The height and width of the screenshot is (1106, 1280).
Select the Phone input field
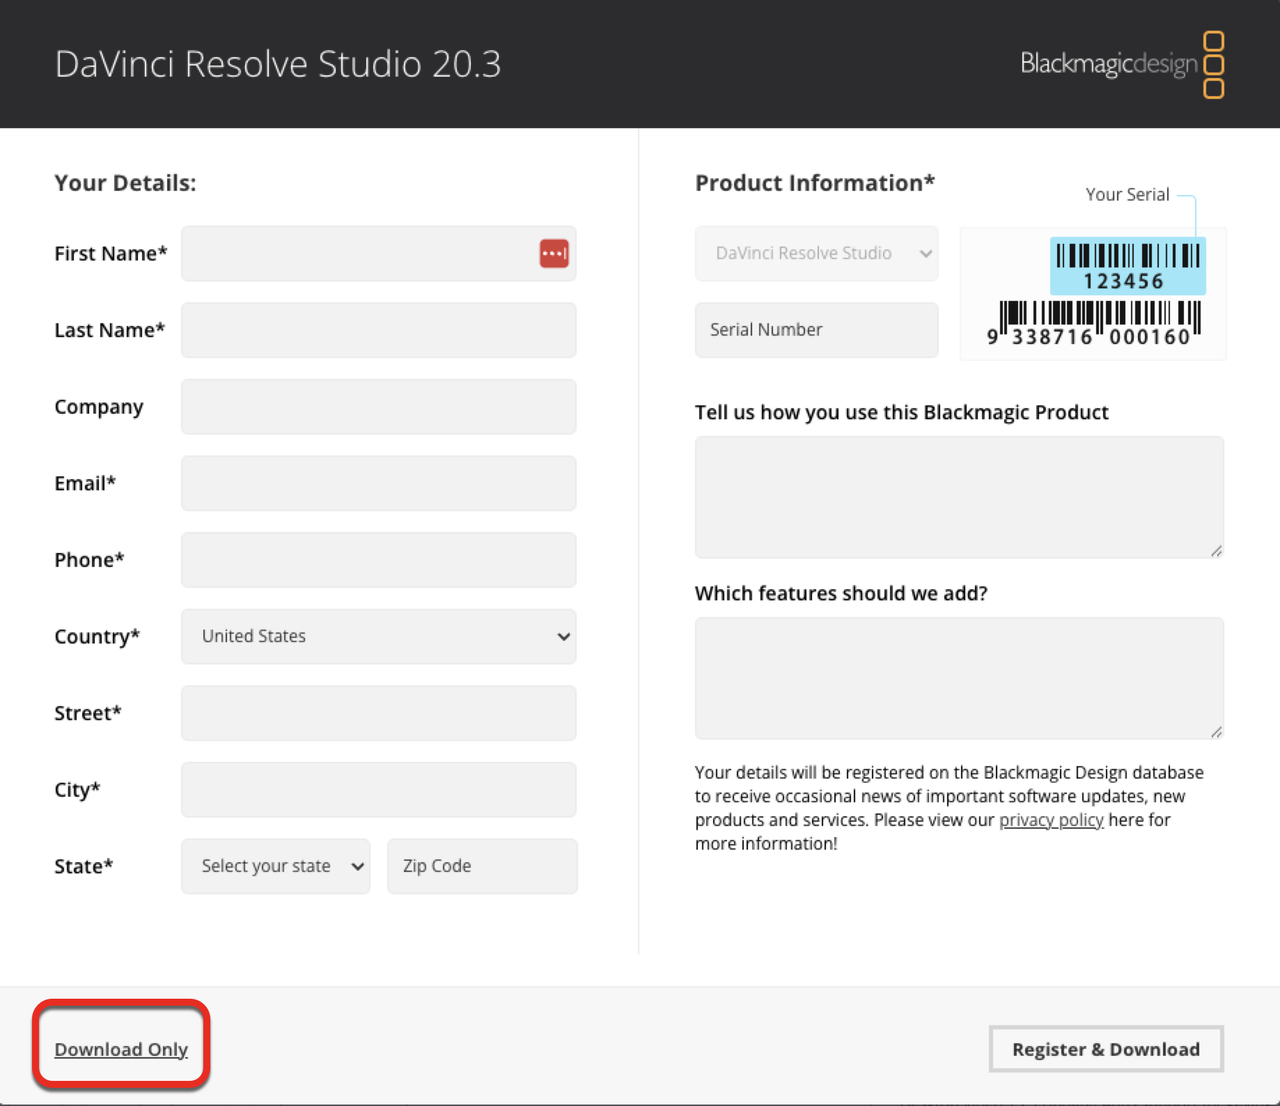click(x=378, y=560)
